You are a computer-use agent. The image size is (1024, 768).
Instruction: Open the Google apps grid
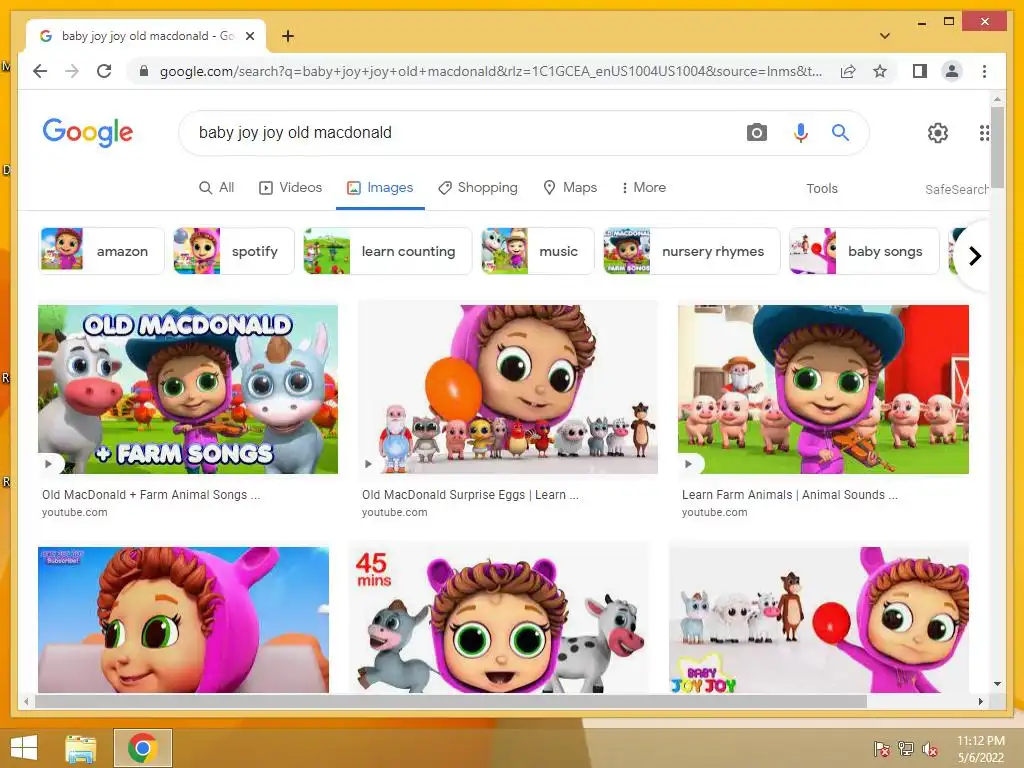point(984,133)
